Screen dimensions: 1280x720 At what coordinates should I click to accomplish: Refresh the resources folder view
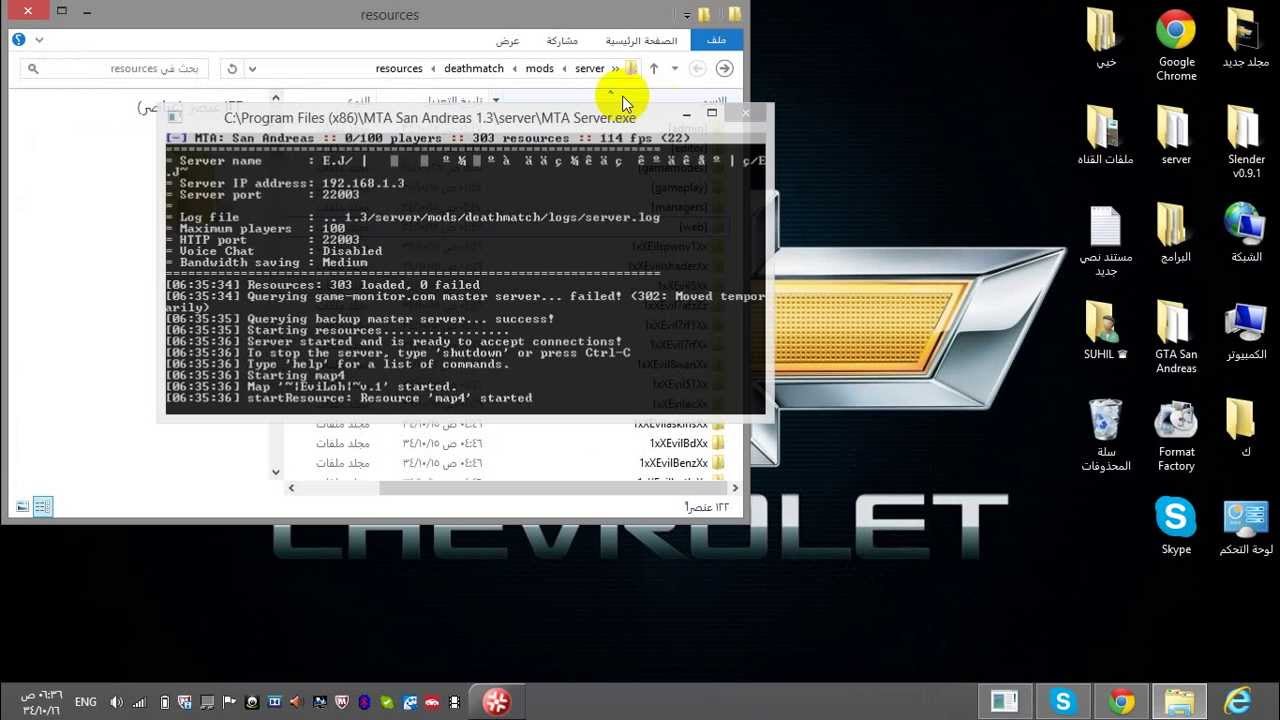click(x=232, y=69)
